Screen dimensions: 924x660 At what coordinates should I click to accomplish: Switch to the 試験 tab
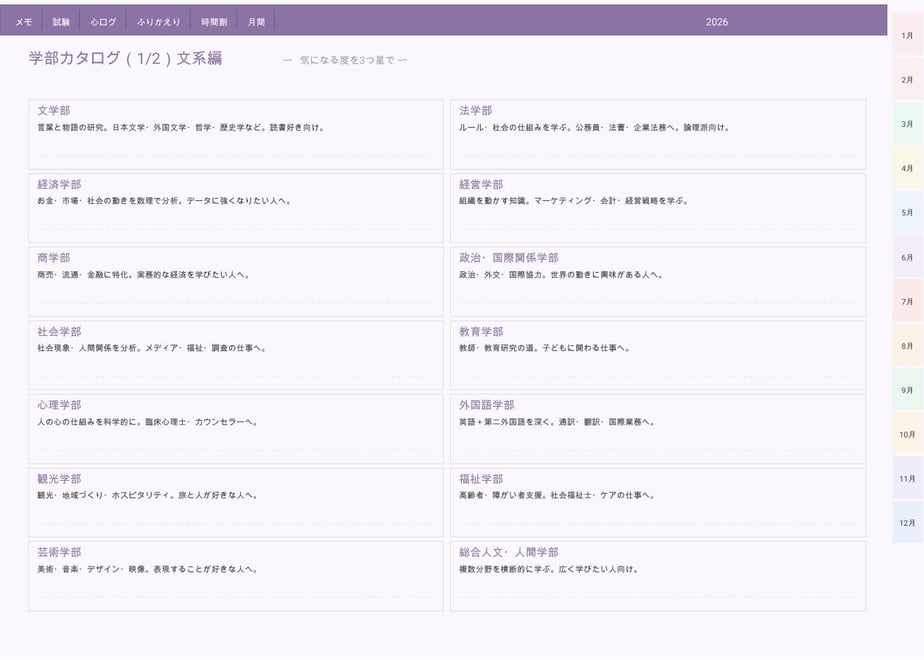61,22
